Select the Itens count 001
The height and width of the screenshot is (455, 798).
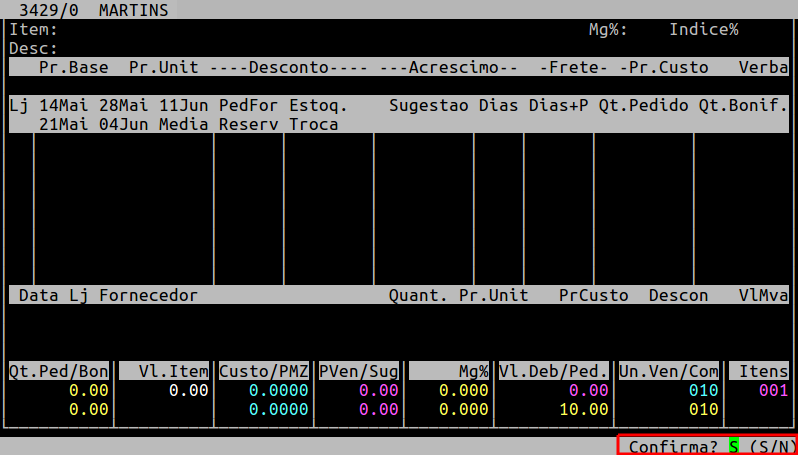(774, 390)
